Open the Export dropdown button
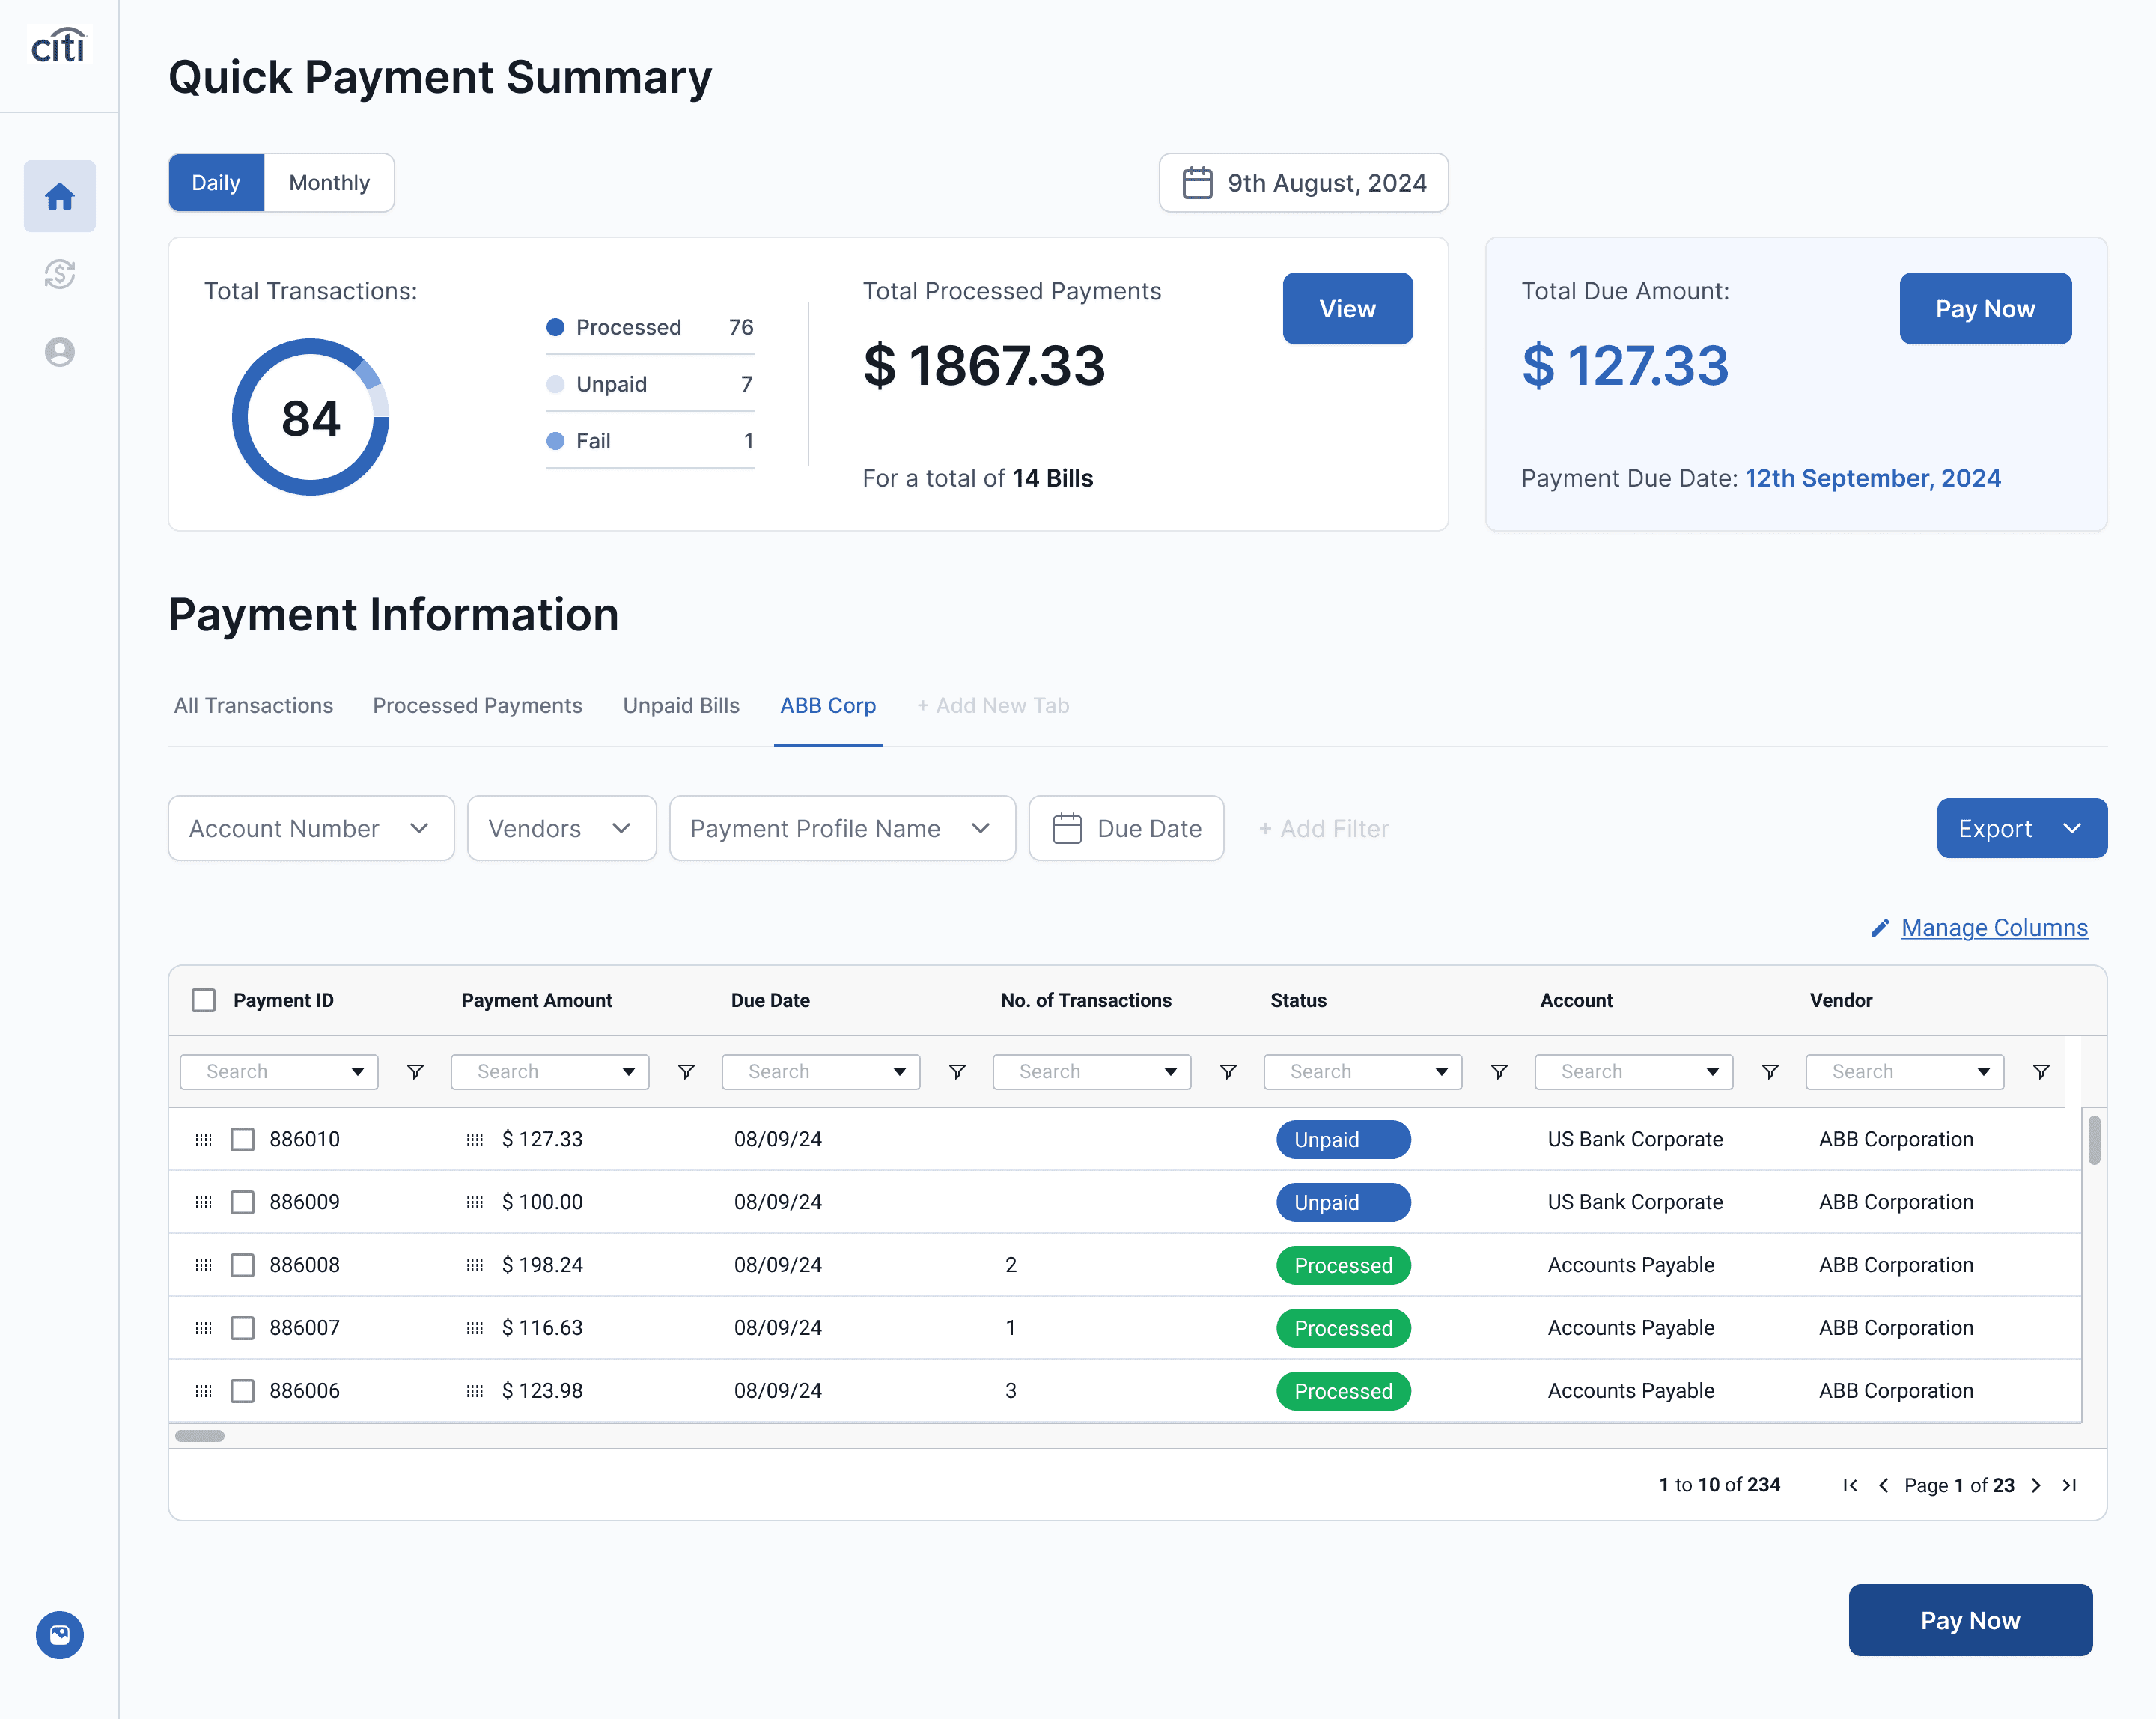 (x=2021, y=828)
